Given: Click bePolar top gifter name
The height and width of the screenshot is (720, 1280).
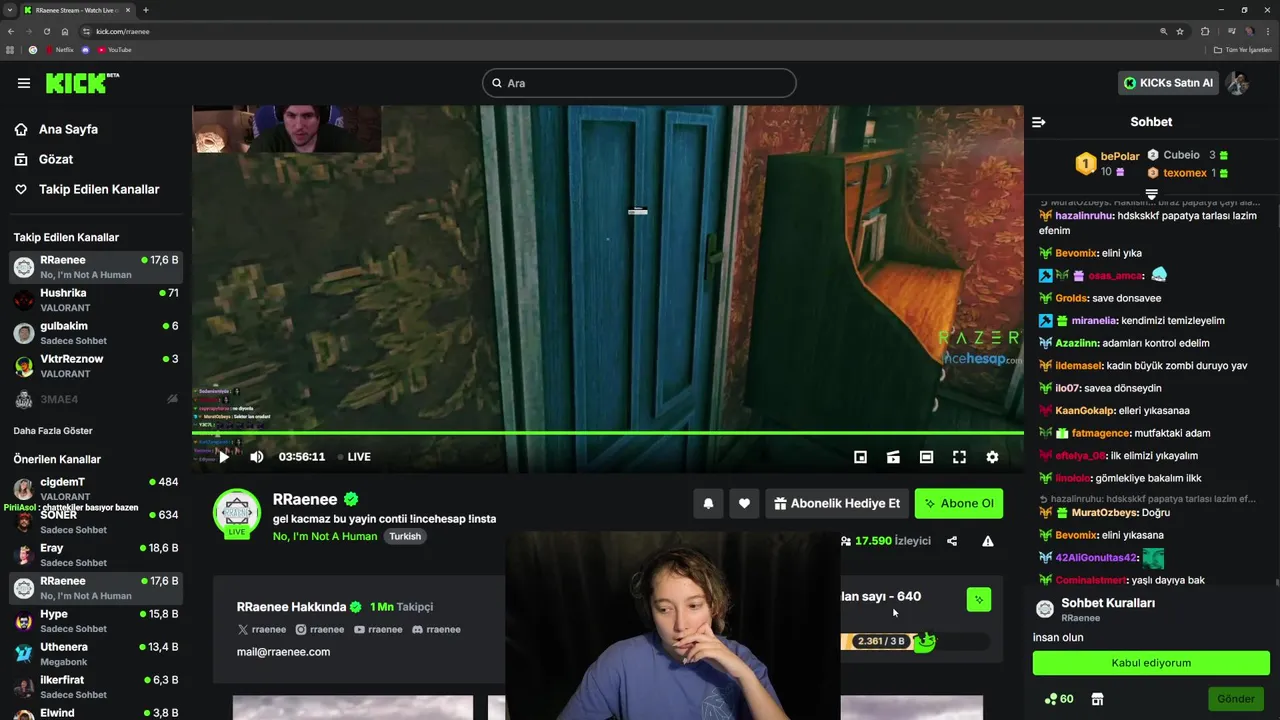Looking at the screenshot, I should (1120, 156).
